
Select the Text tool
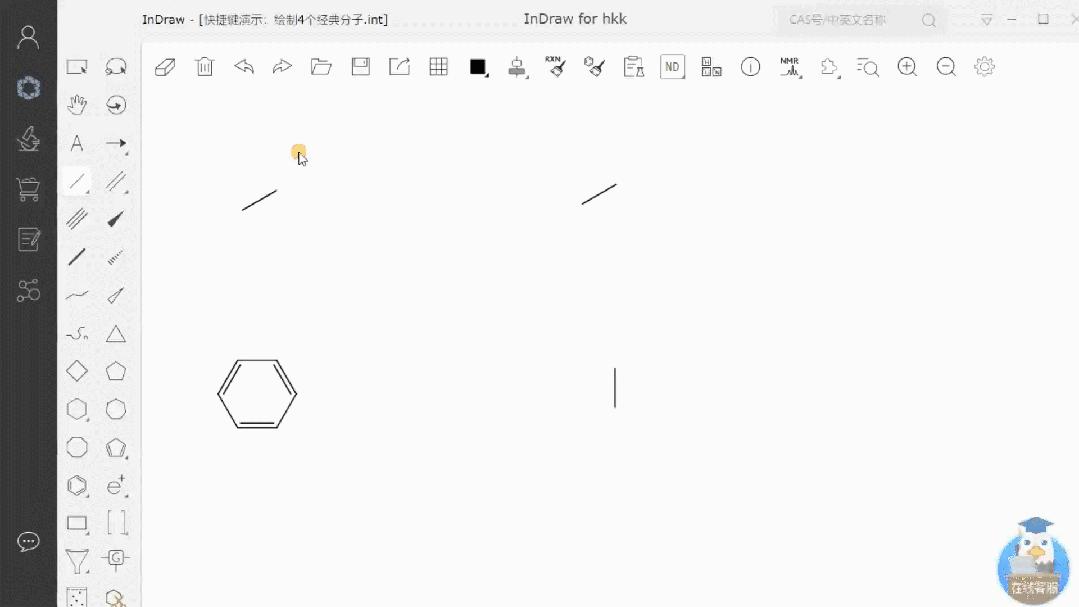coord(77,143)
